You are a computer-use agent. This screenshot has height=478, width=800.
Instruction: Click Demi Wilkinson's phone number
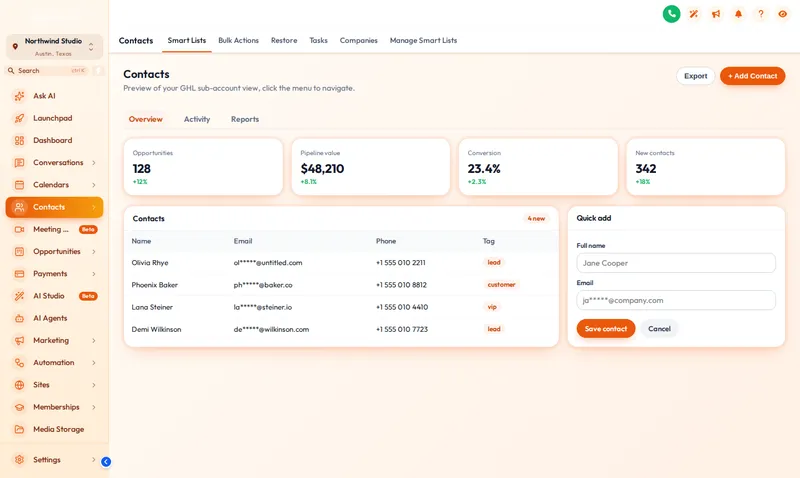402,330
